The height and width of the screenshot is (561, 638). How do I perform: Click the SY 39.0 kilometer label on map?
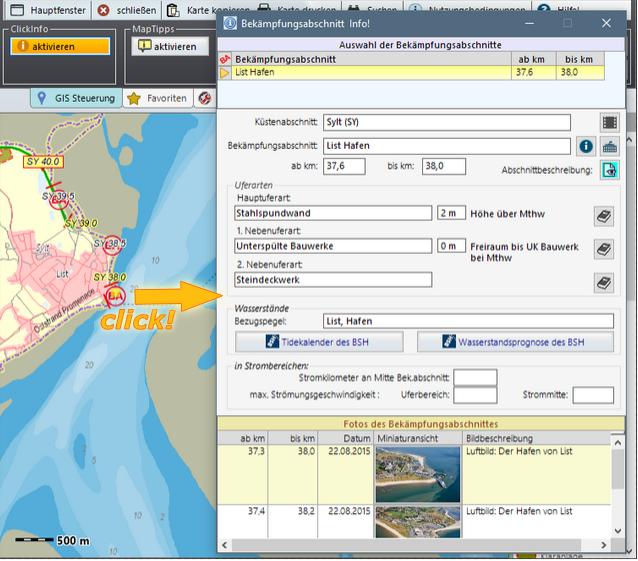tap(81, 223)
